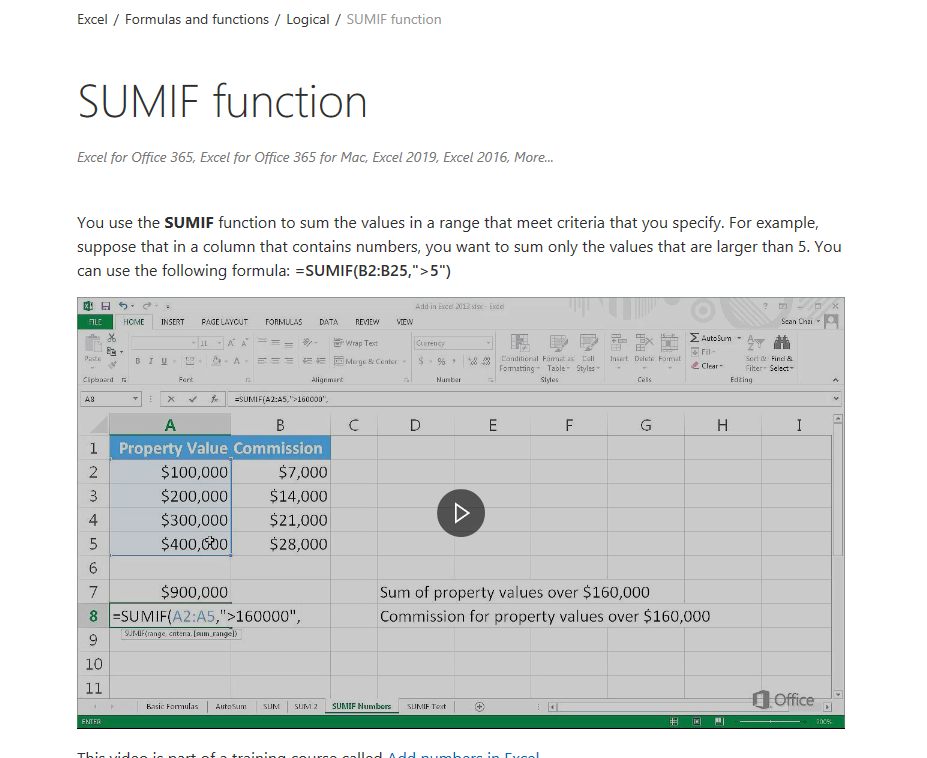927x758 pixels.
Task: Click the Accounting dollar format icon
Action: point(421,361)
